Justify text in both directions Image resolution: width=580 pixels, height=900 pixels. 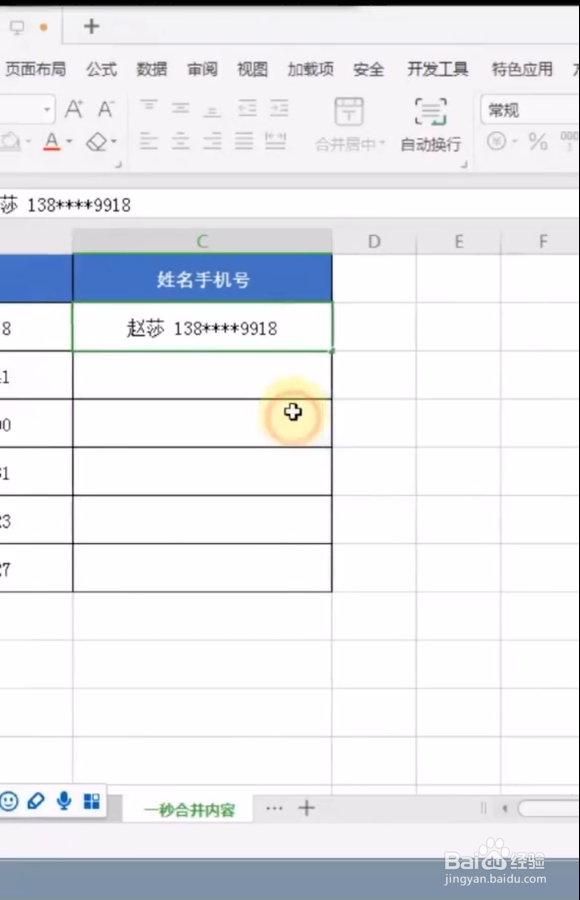tap(243, 141)
